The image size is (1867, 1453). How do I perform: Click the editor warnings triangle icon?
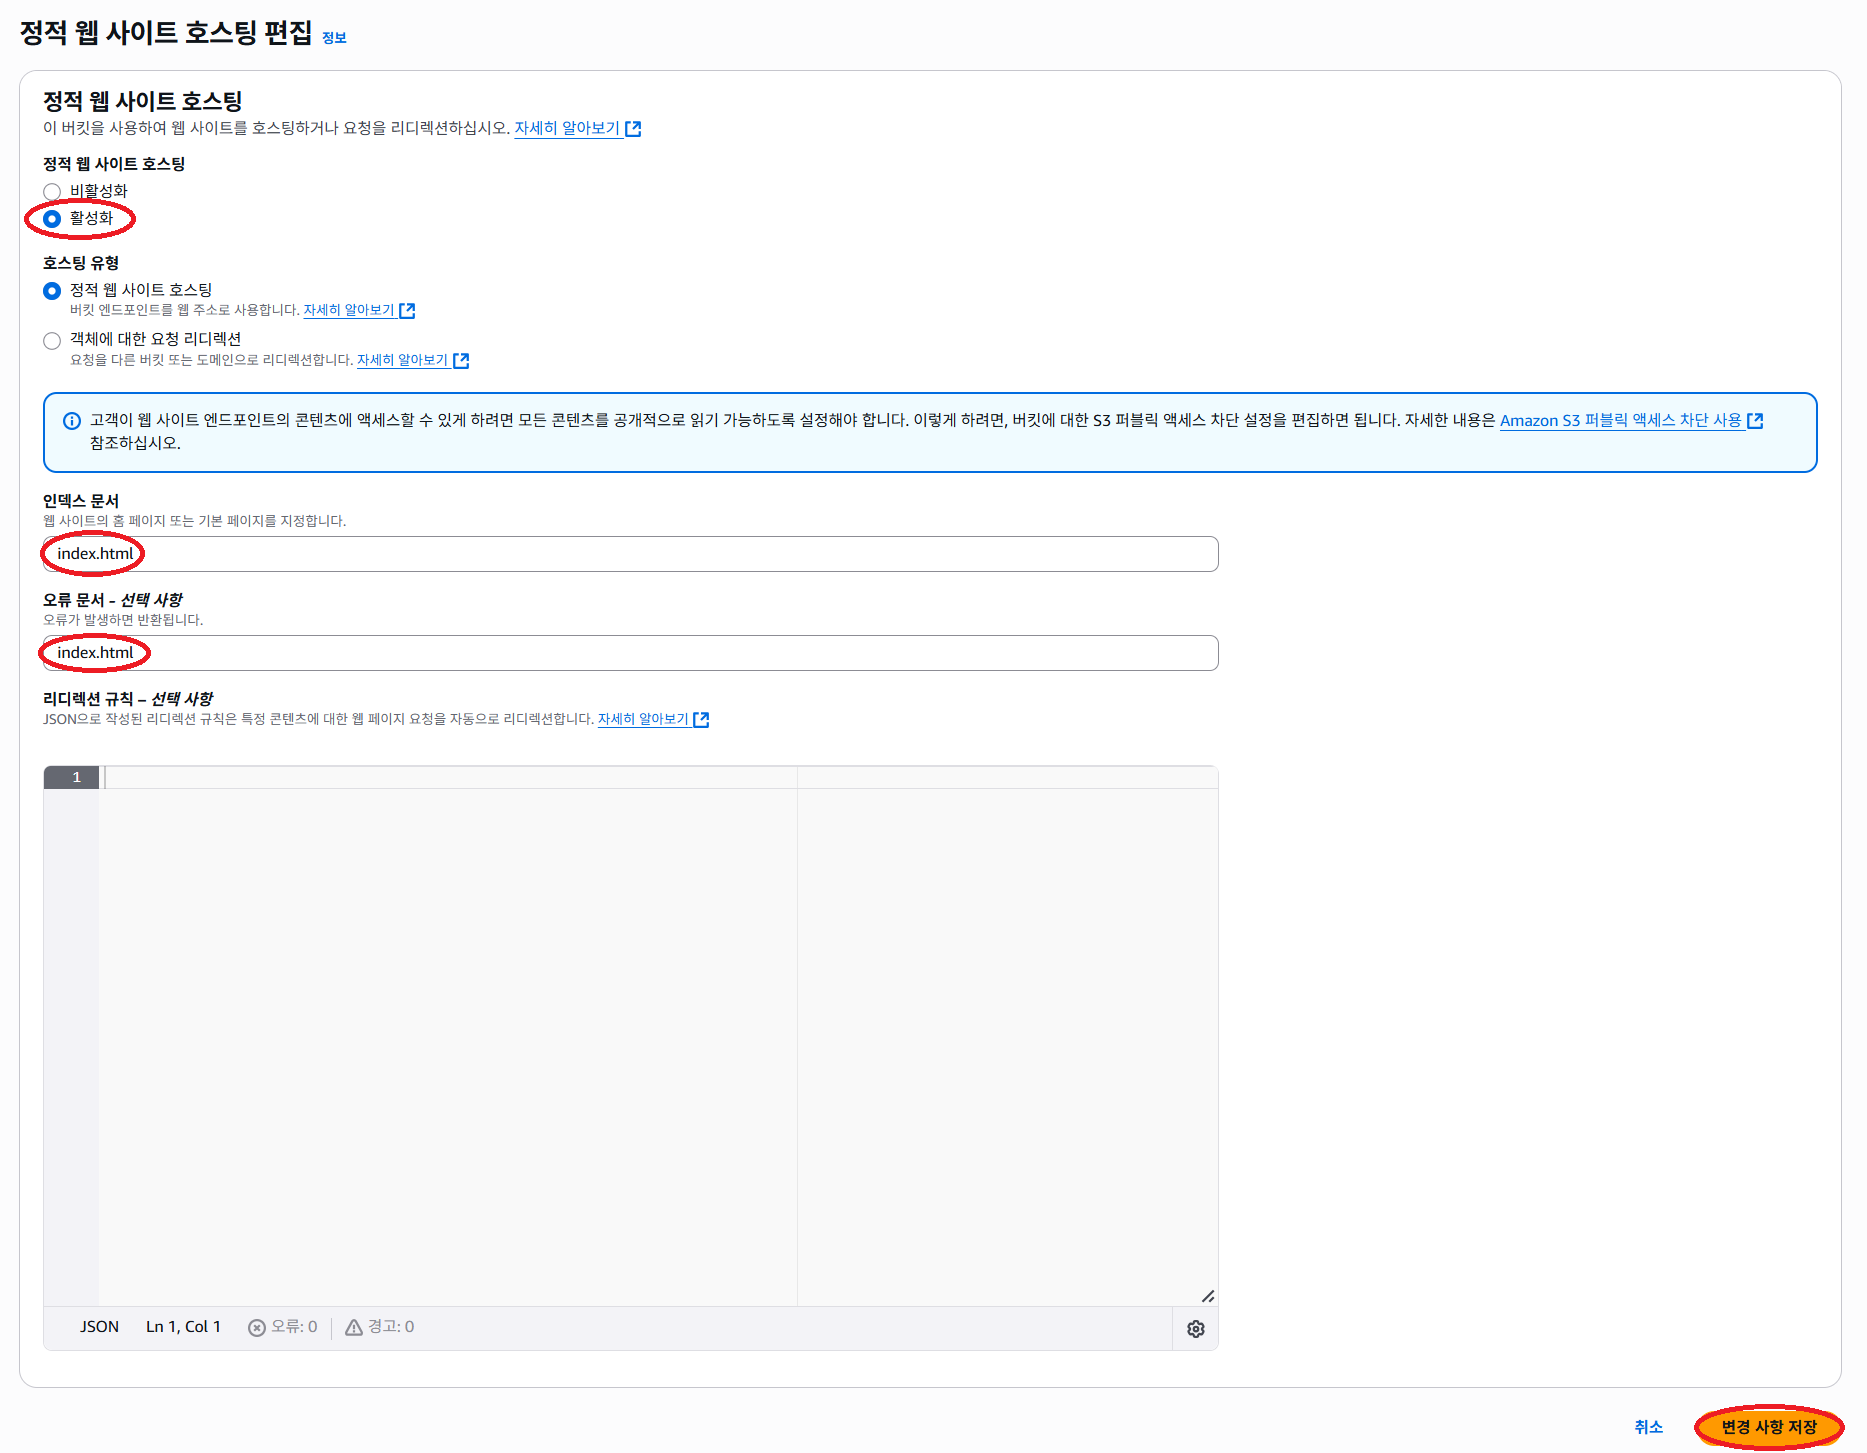[x=354, y=1328]
